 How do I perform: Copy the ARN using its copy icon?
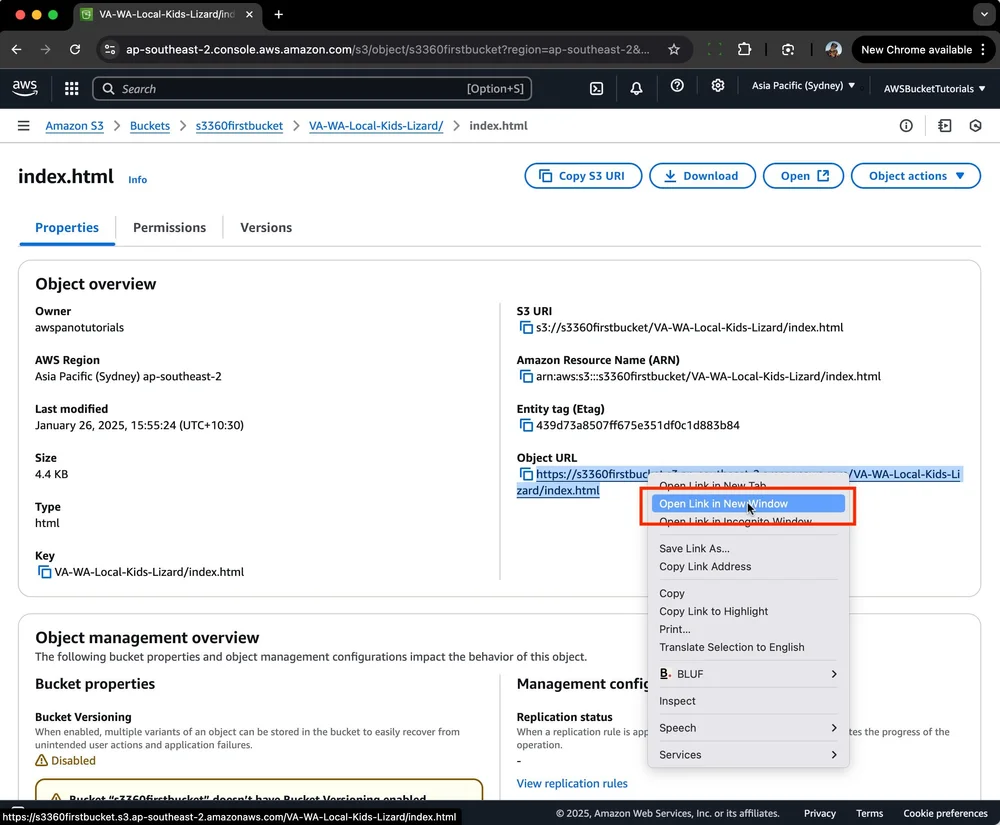[x=526, y=377]
